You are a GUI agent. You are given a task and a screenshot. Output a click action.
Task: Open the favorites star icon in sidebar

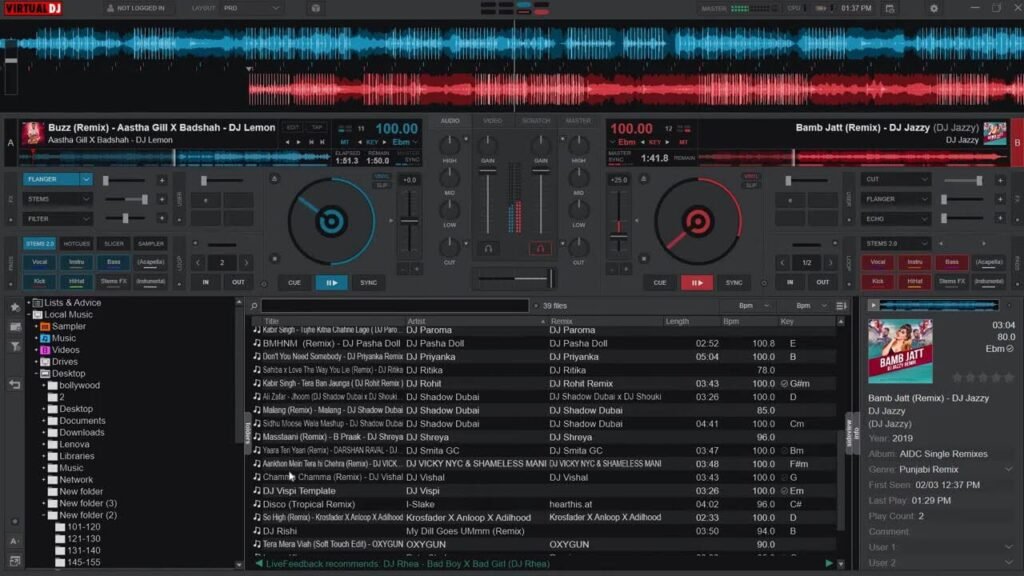15,307
